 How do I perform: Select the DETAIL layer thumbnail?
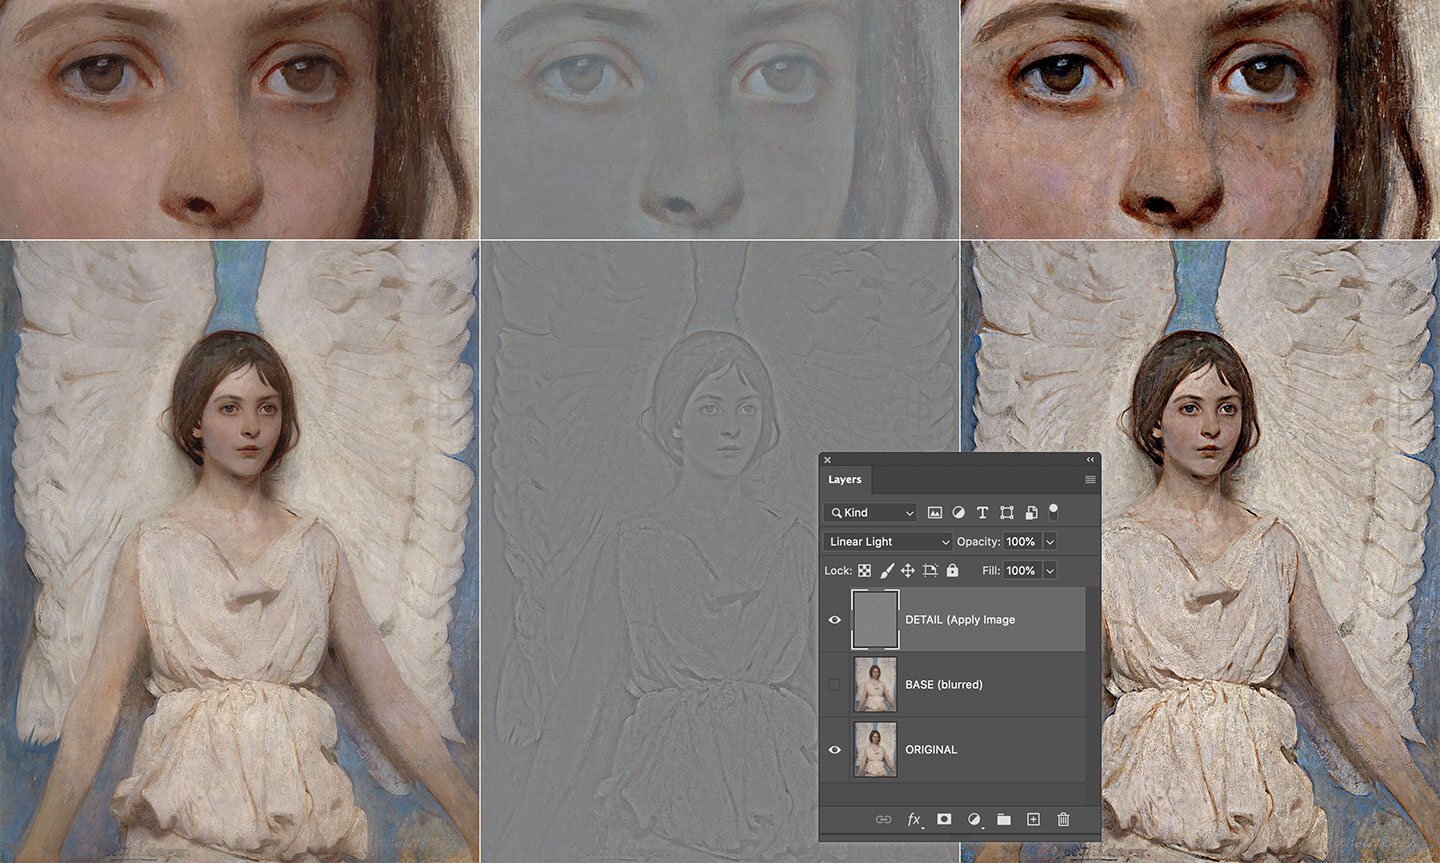pos(875,619)
